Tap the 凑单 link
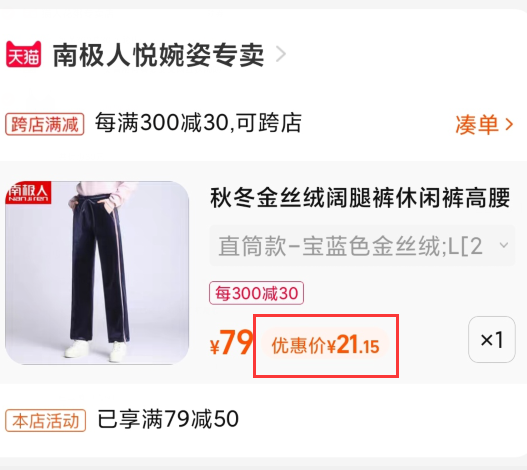 click(x=477, y=125)
